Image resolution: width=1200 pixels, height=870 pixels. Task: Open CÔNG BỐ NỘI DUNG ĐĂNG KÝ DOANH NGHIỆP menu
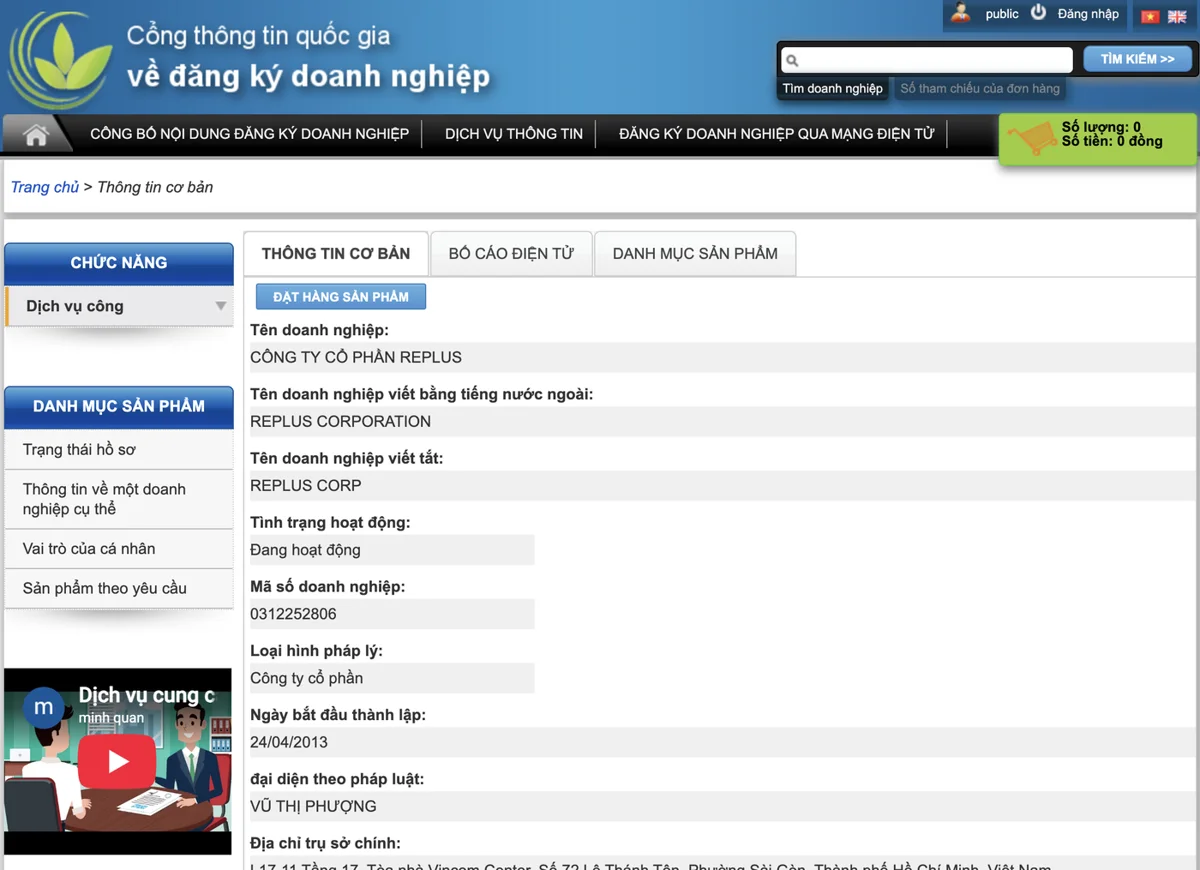(x=250, y=134)
